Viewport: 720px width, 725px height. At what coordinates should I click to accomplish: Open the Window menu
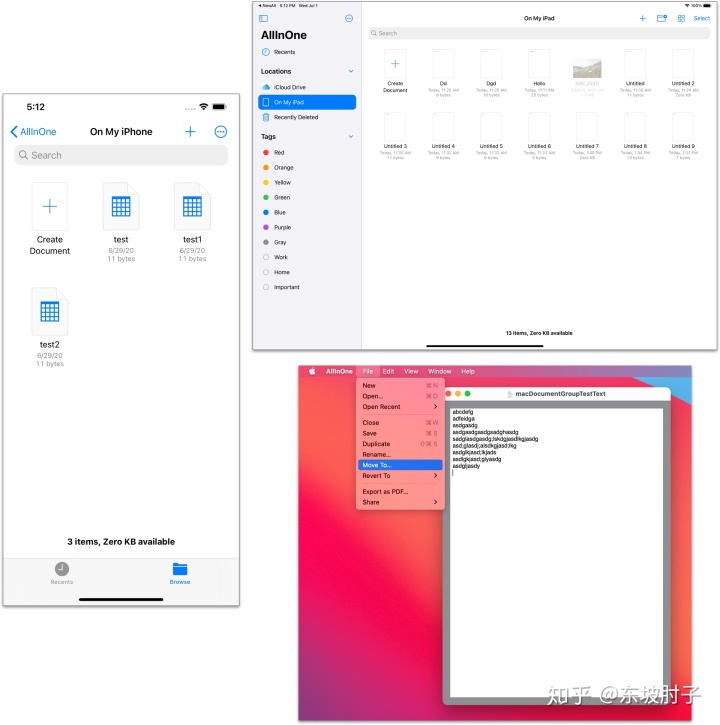coord(439,371)
